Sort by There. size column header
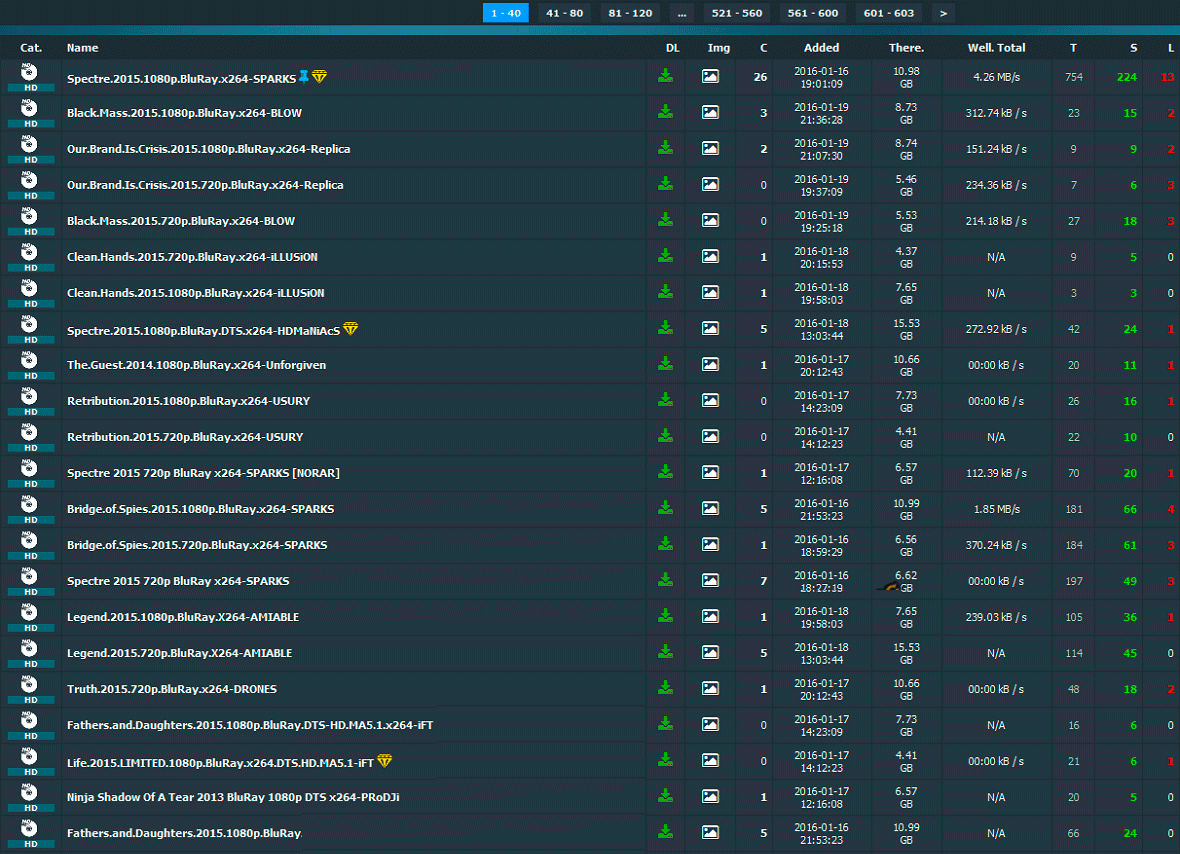Viewport: 1180px width, 854px height. pyautogui.click(x=906, y=47)
